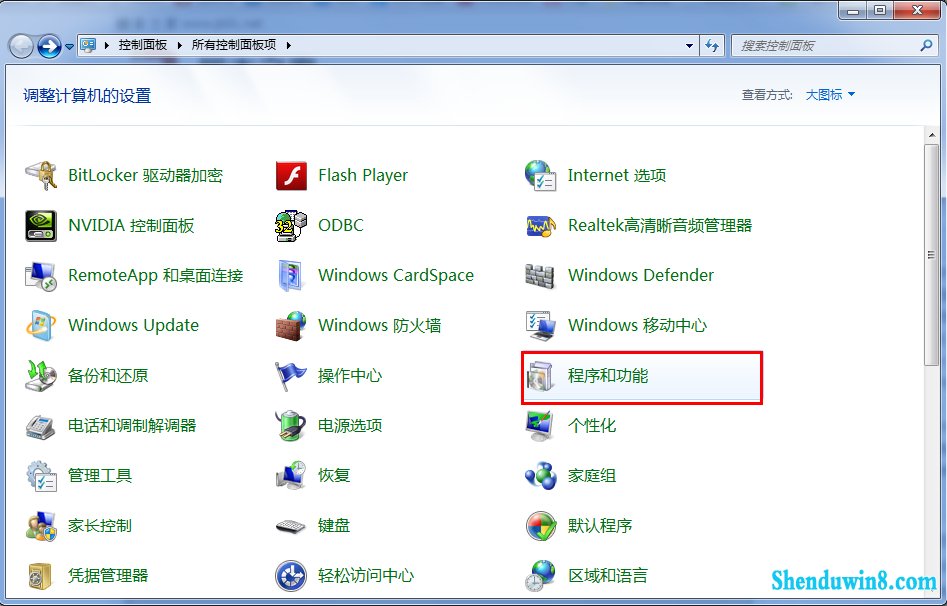Click the address bar refresh button
This screenshot has height=606, width=947.
712,45
